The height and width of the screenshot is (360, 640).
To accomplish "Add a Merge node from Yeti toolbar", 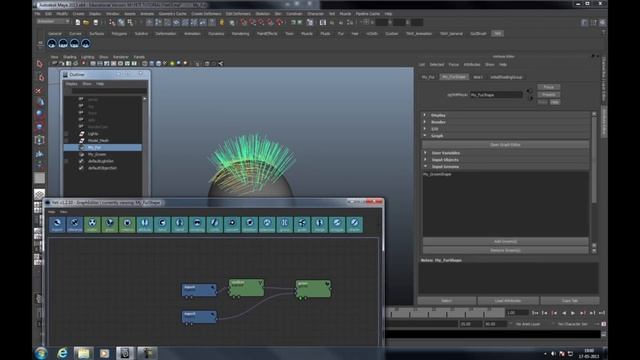I will coord(320,224).
